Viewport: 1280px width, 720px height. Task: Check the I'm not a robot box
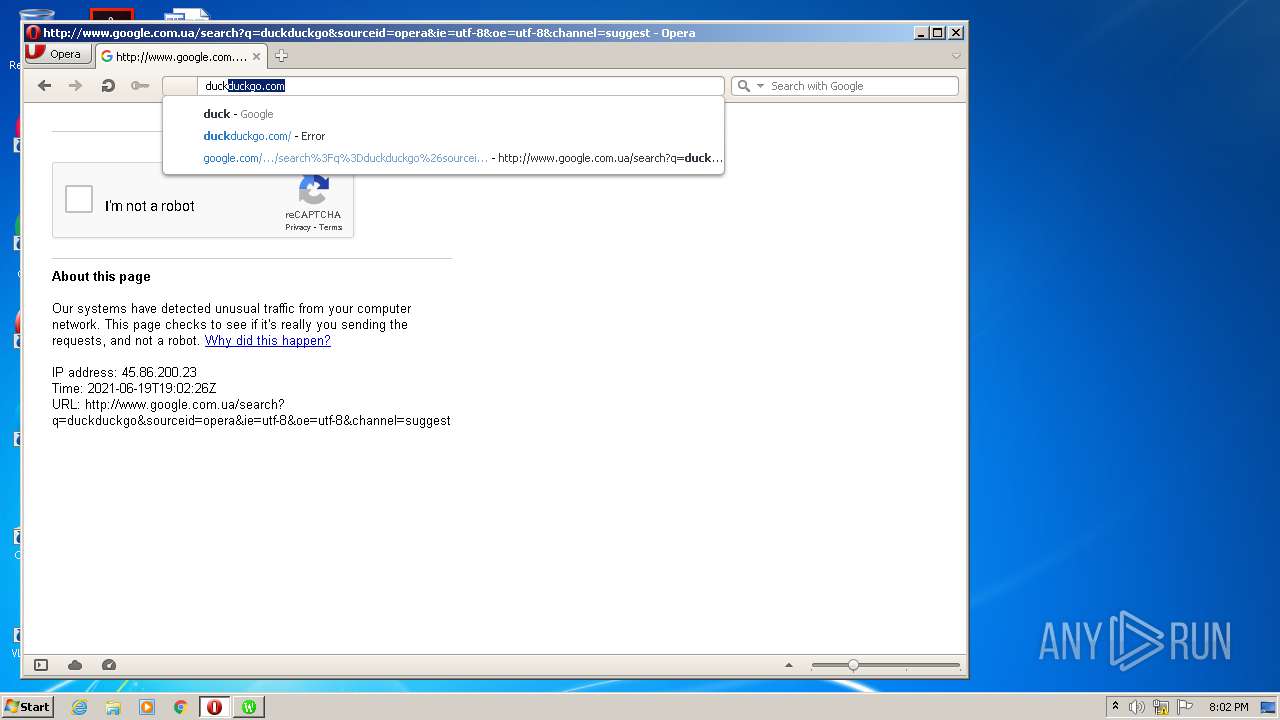click(x=79, y=199)
